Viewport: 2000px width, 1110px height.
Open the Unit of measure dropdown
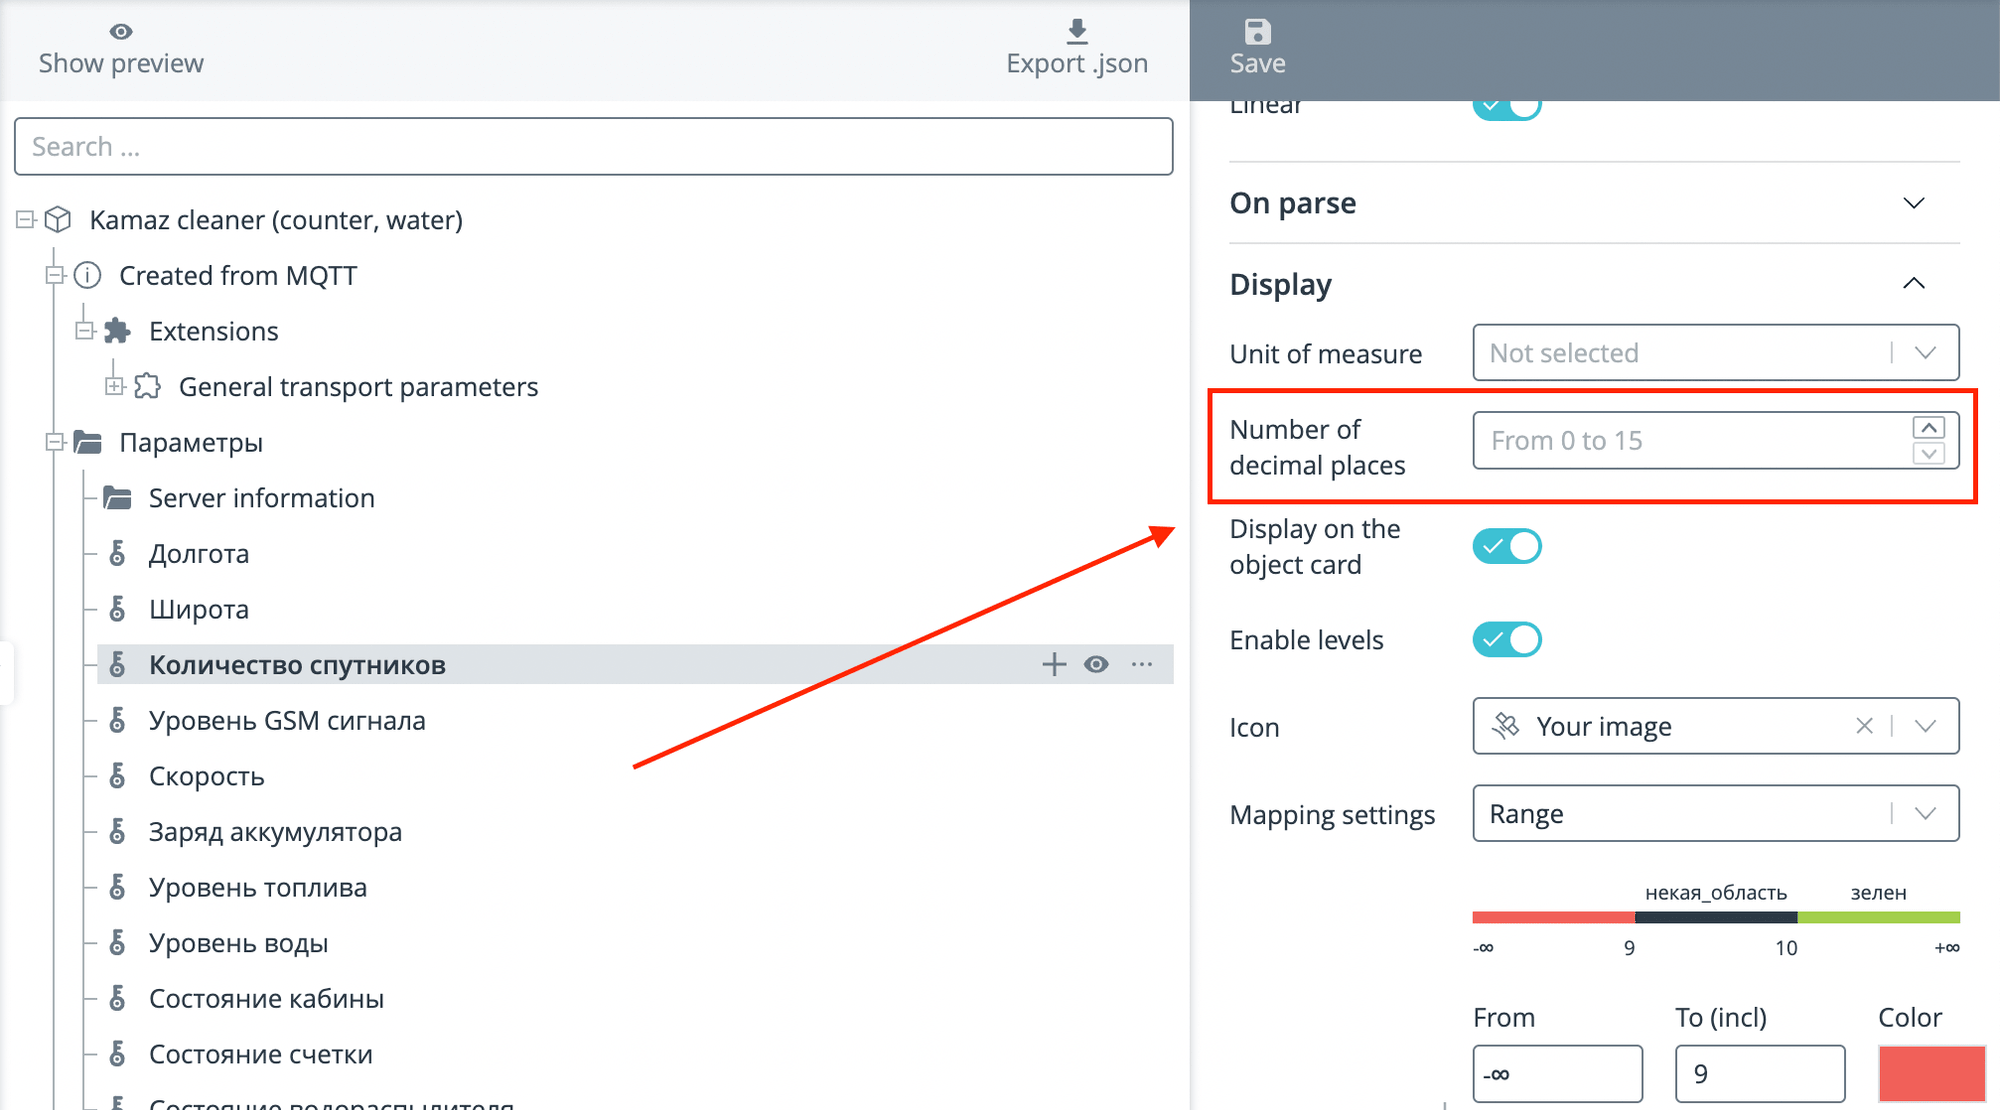[1715, 352]
